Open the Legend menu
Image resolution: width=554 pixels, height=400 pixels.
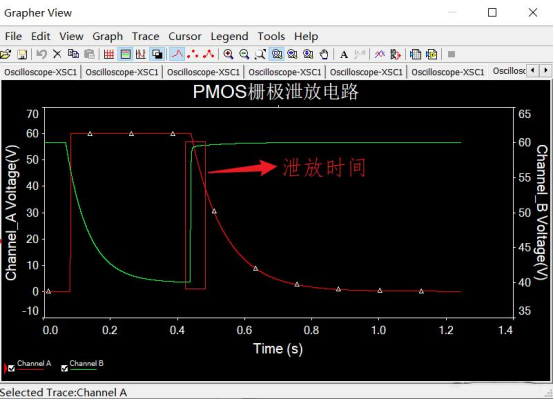point(229,36)
